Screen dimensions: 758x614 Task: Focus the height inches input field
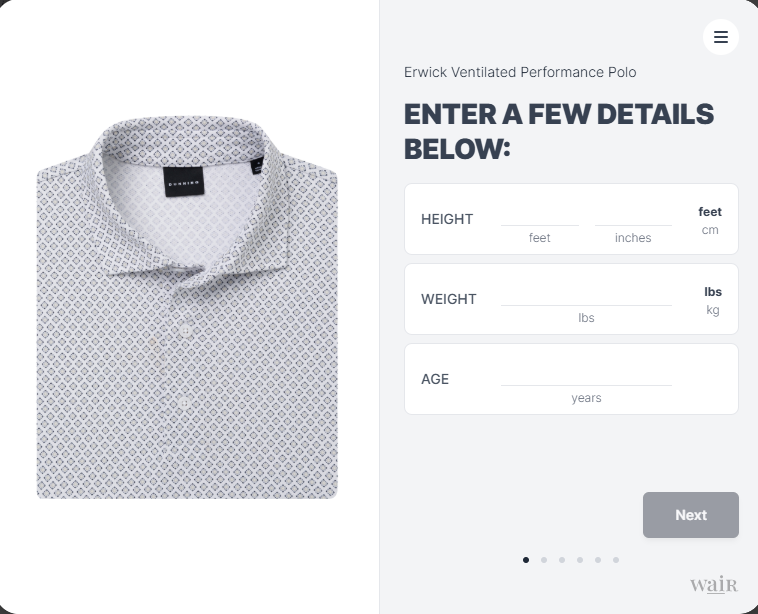633,217
